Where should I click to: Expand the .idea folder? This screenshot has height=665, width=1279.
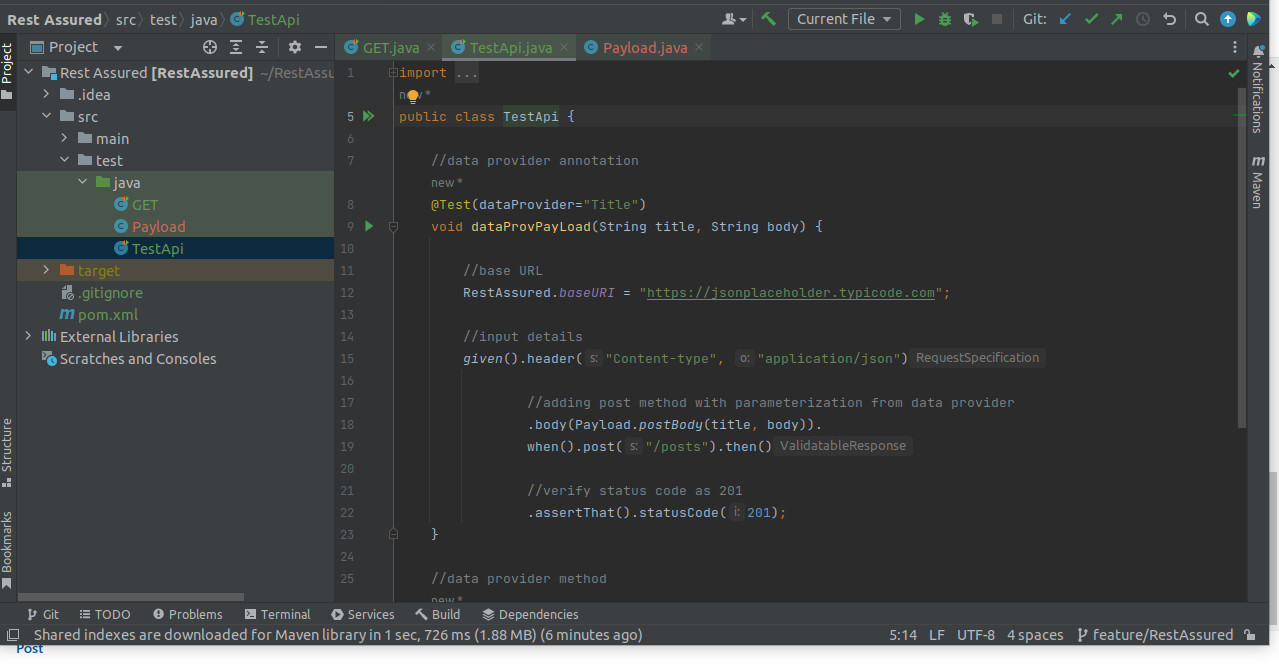[46, 94]
